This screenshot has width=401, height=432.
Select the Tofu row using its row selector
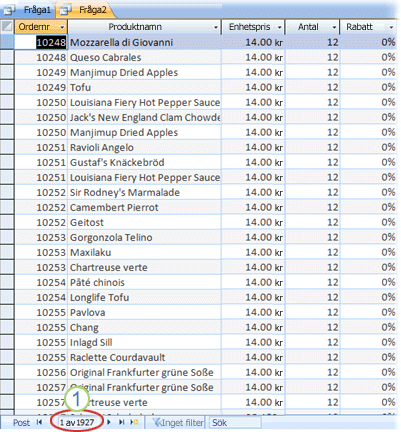coord(7,87)
